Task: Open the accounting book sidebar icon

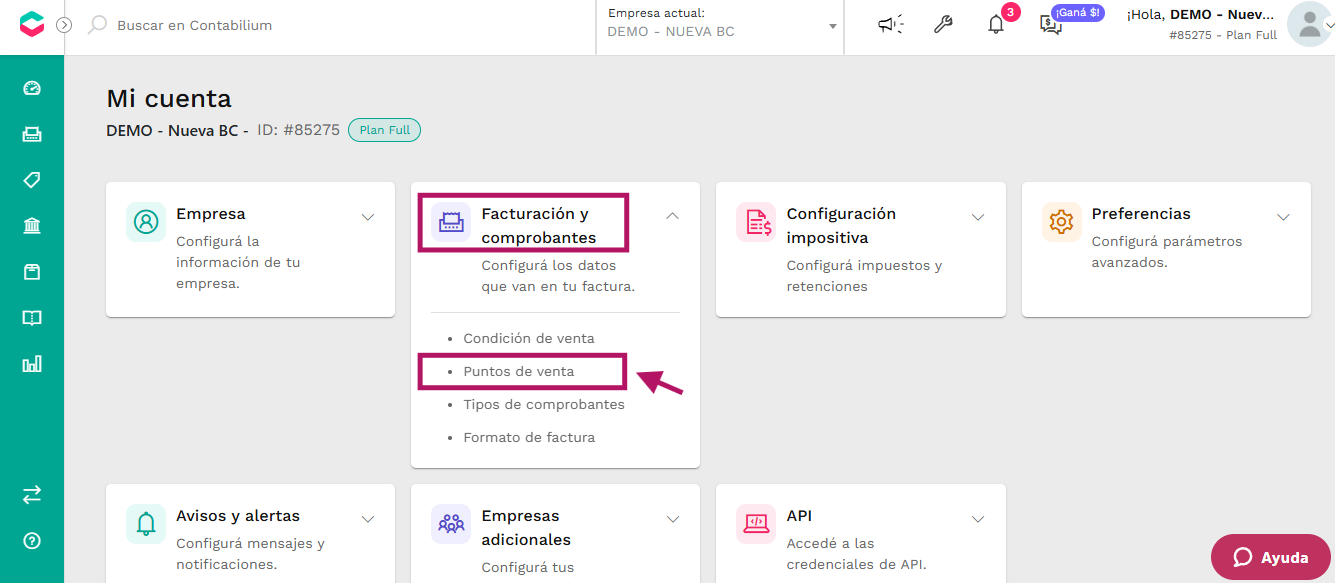Action: tap(32, 318)
